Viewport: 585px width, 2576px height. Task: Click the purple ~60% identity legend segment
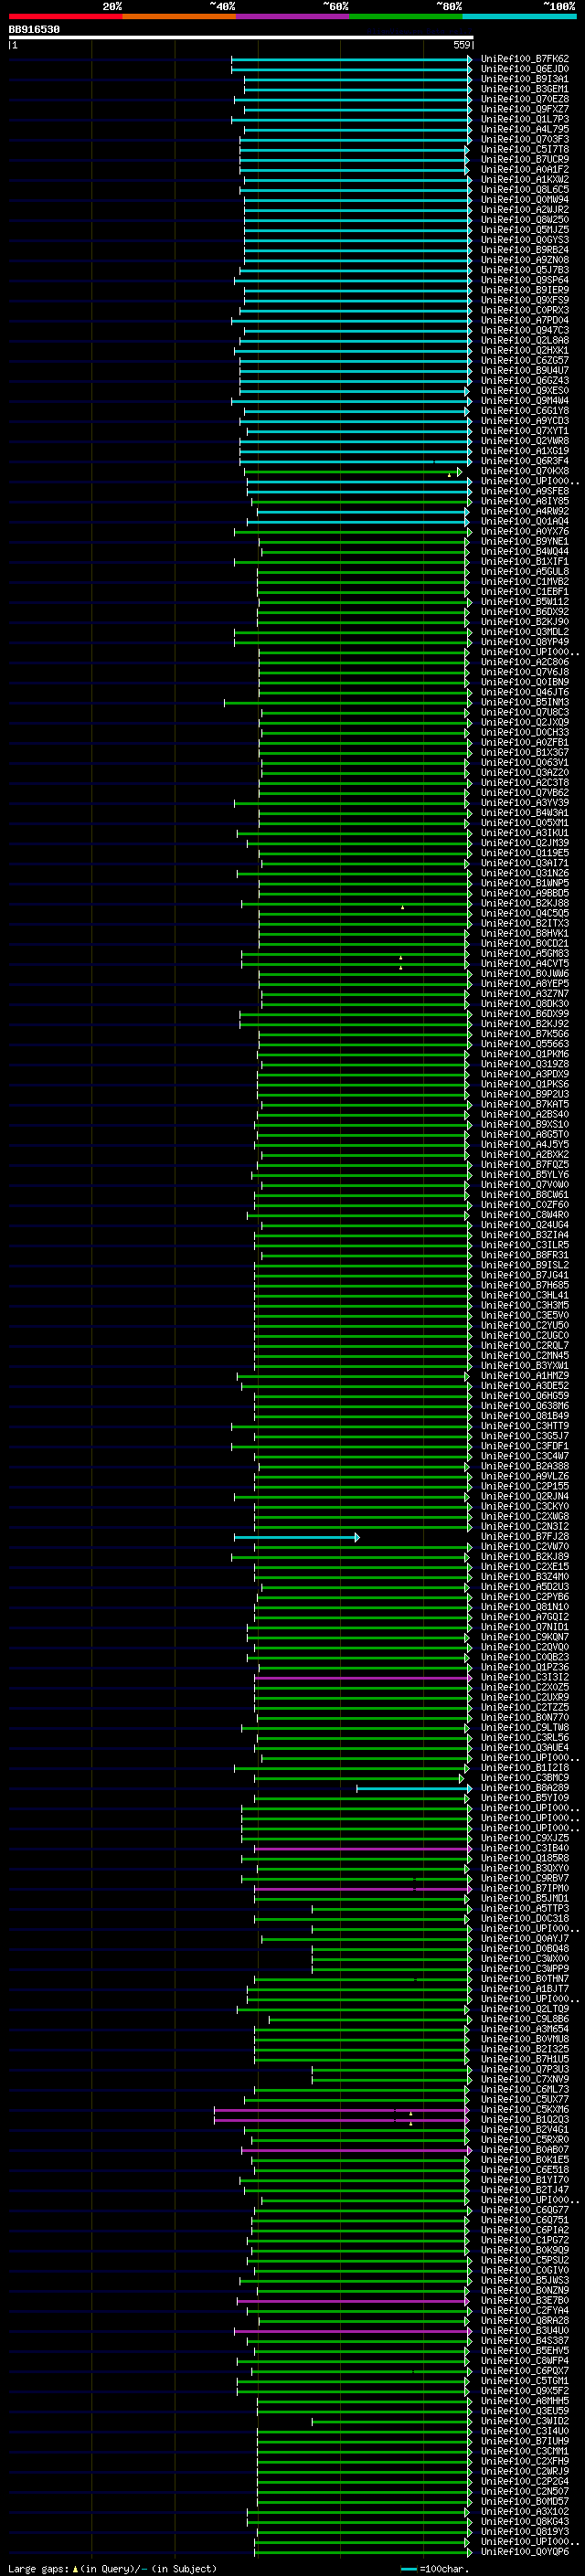point(293,16)
